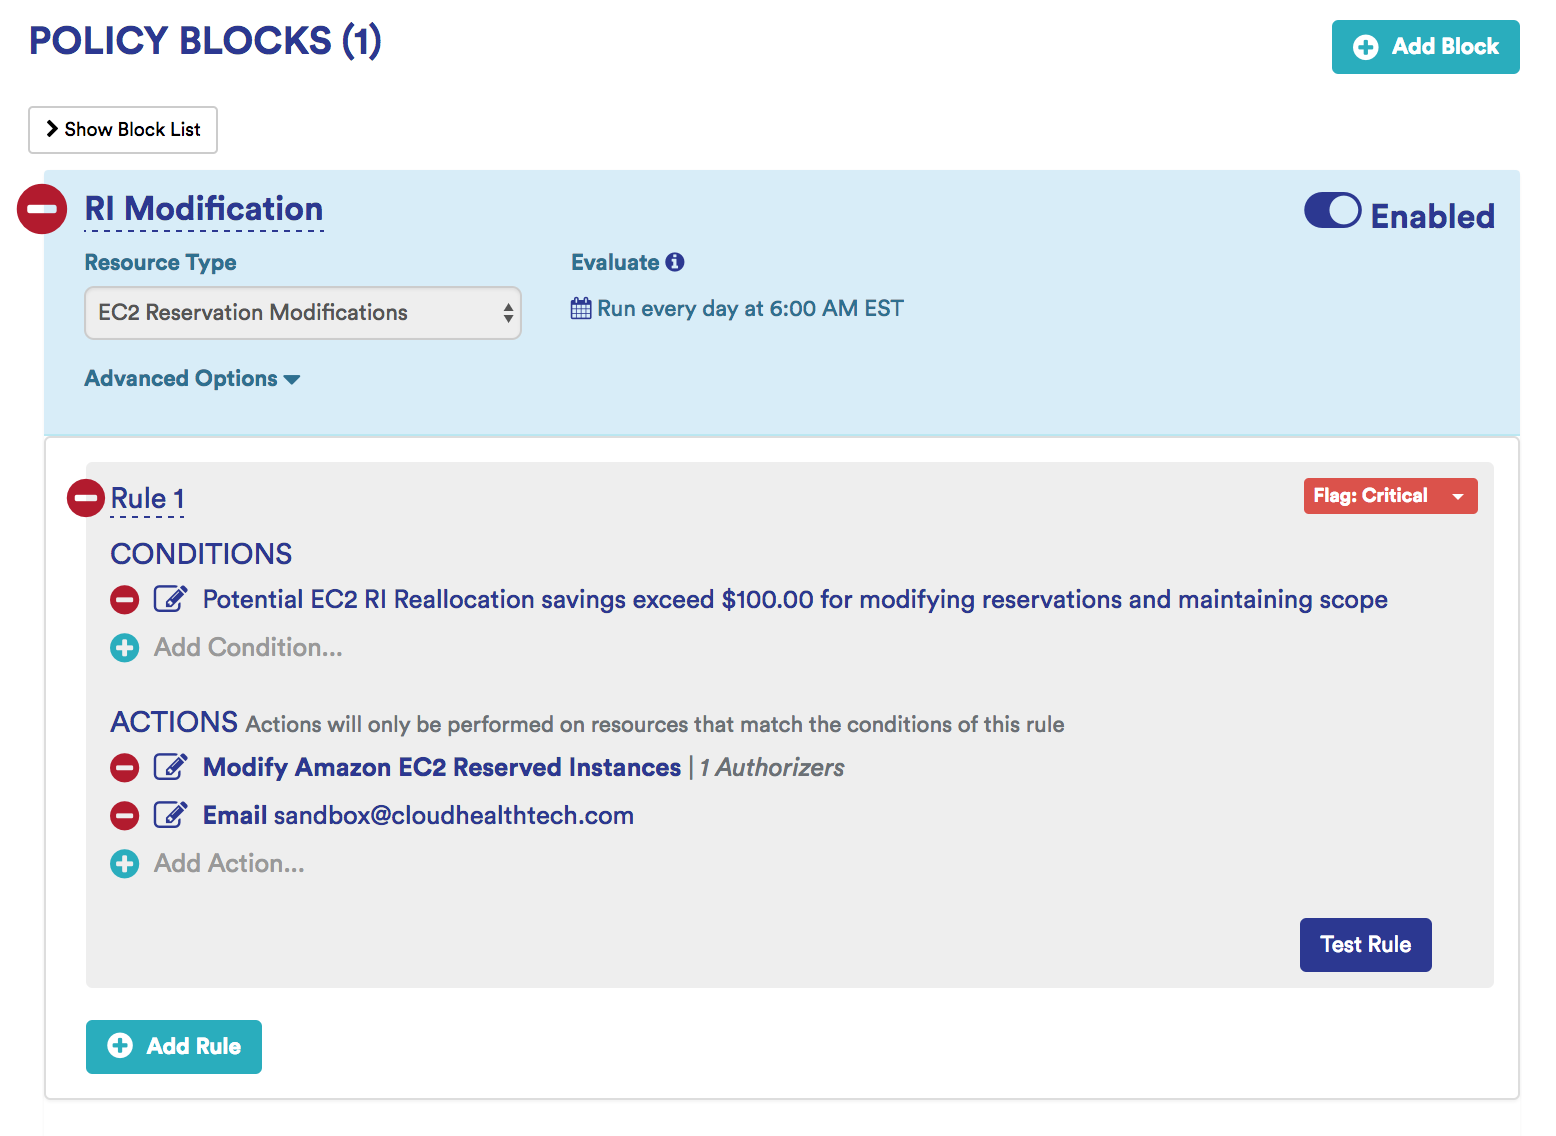Expand Advanced Options

[192, 379]
